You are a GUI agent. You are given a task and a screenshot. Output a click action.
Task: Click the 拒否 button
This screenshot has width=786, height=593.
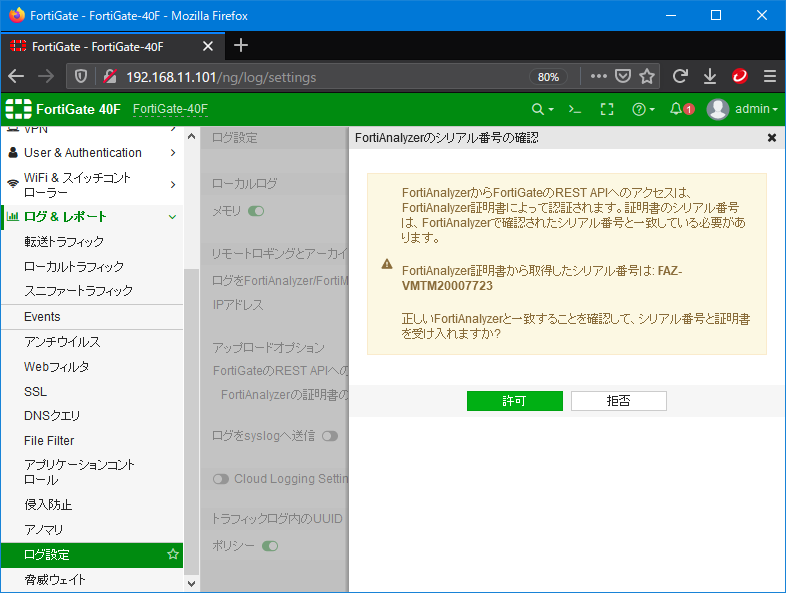click(619, 401)
